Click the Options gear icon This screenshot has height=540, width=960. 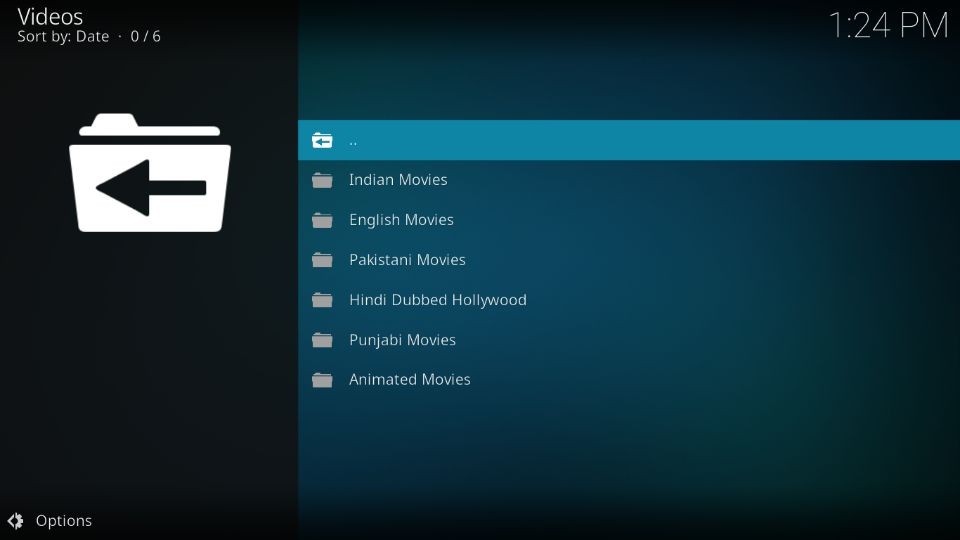click(x=16, y=521)
